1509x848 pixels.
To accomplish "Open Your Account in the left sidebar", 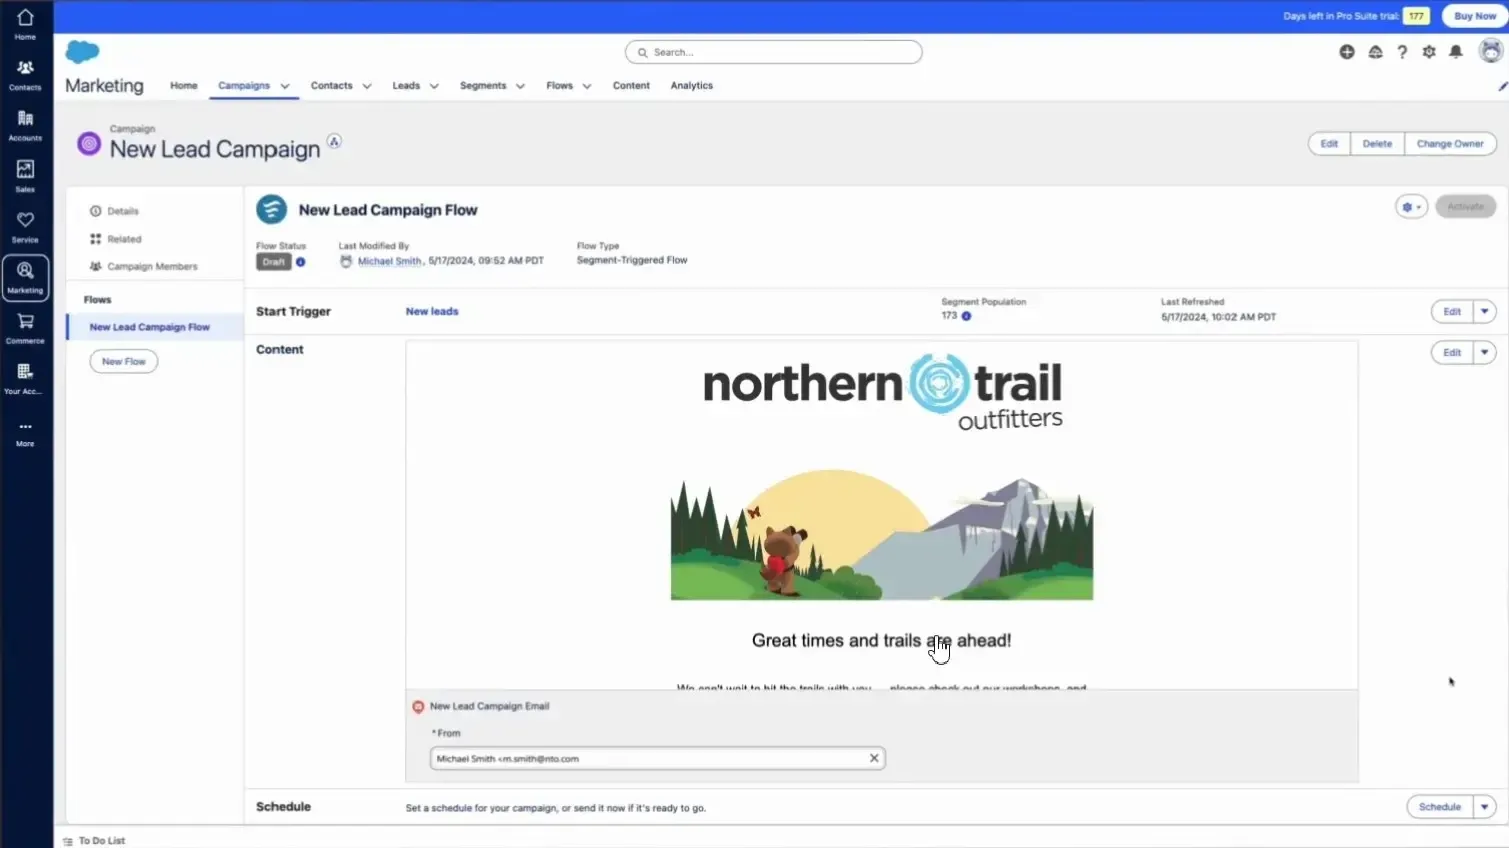I will pyautogui.click(x=25, y=379).
